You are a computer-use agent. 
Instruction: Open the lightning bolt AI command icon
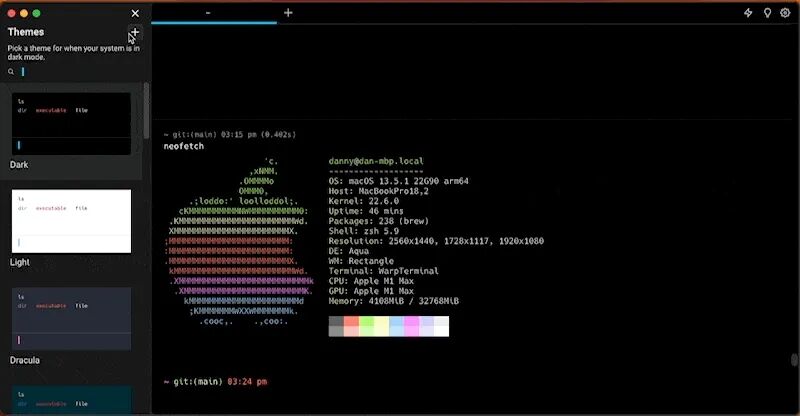(x=748, y=13)
